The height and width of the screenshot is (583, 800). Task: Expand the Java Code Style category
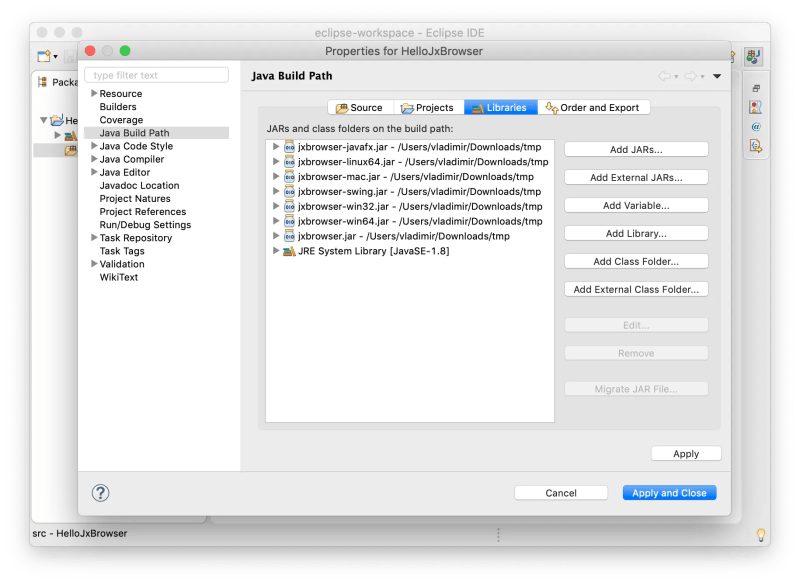click(x=94, y=146)
